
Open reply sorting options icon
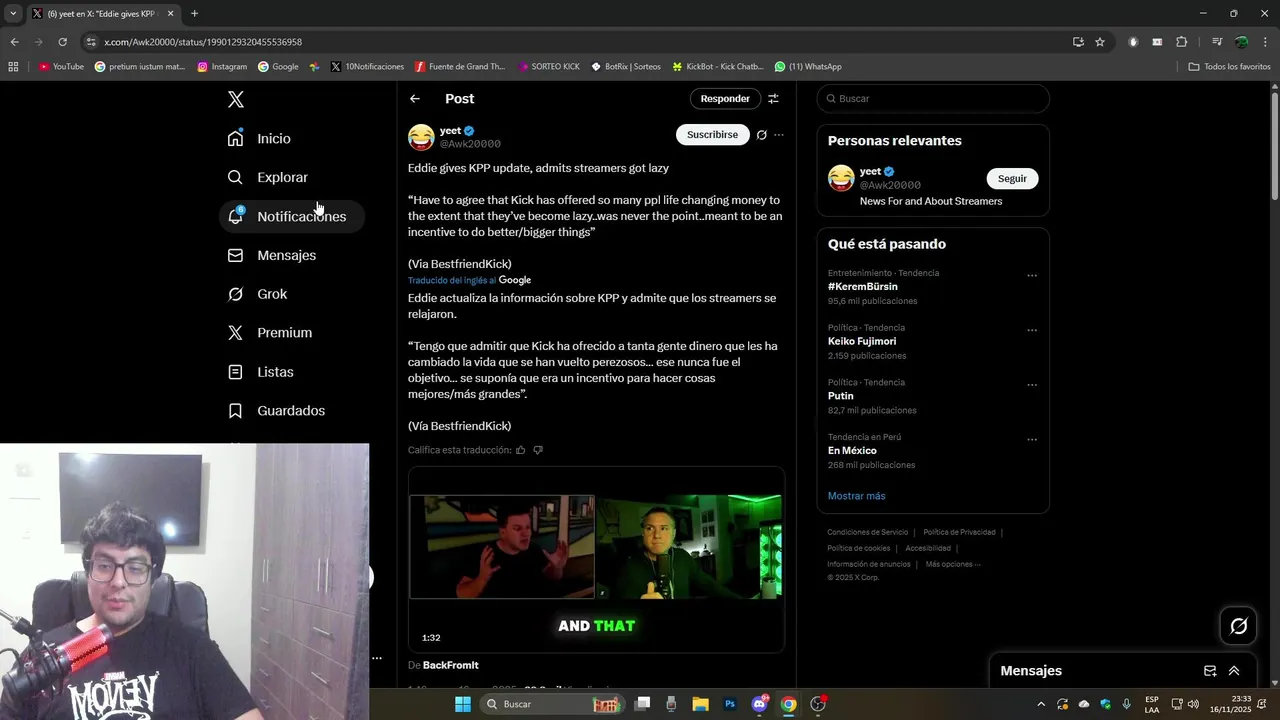point(773,99)
